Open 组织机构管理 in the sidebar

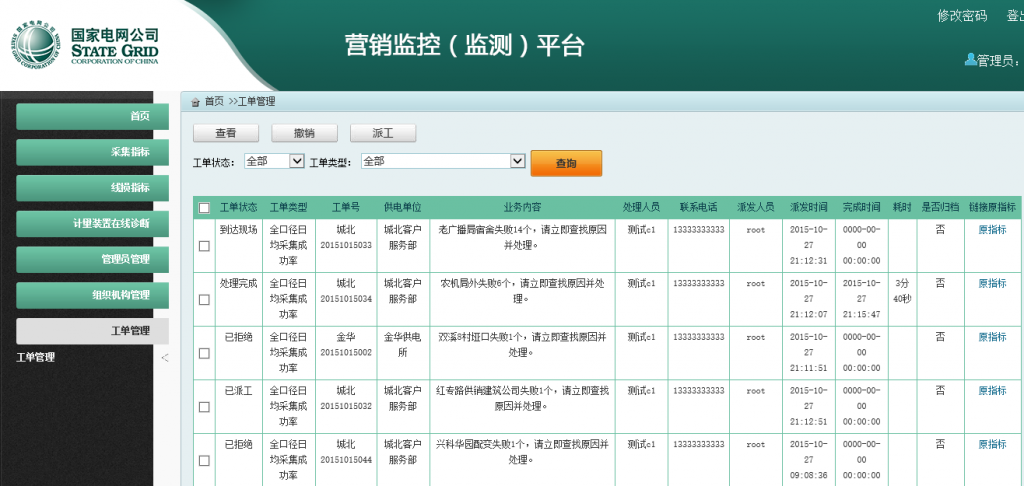[92, 295]
